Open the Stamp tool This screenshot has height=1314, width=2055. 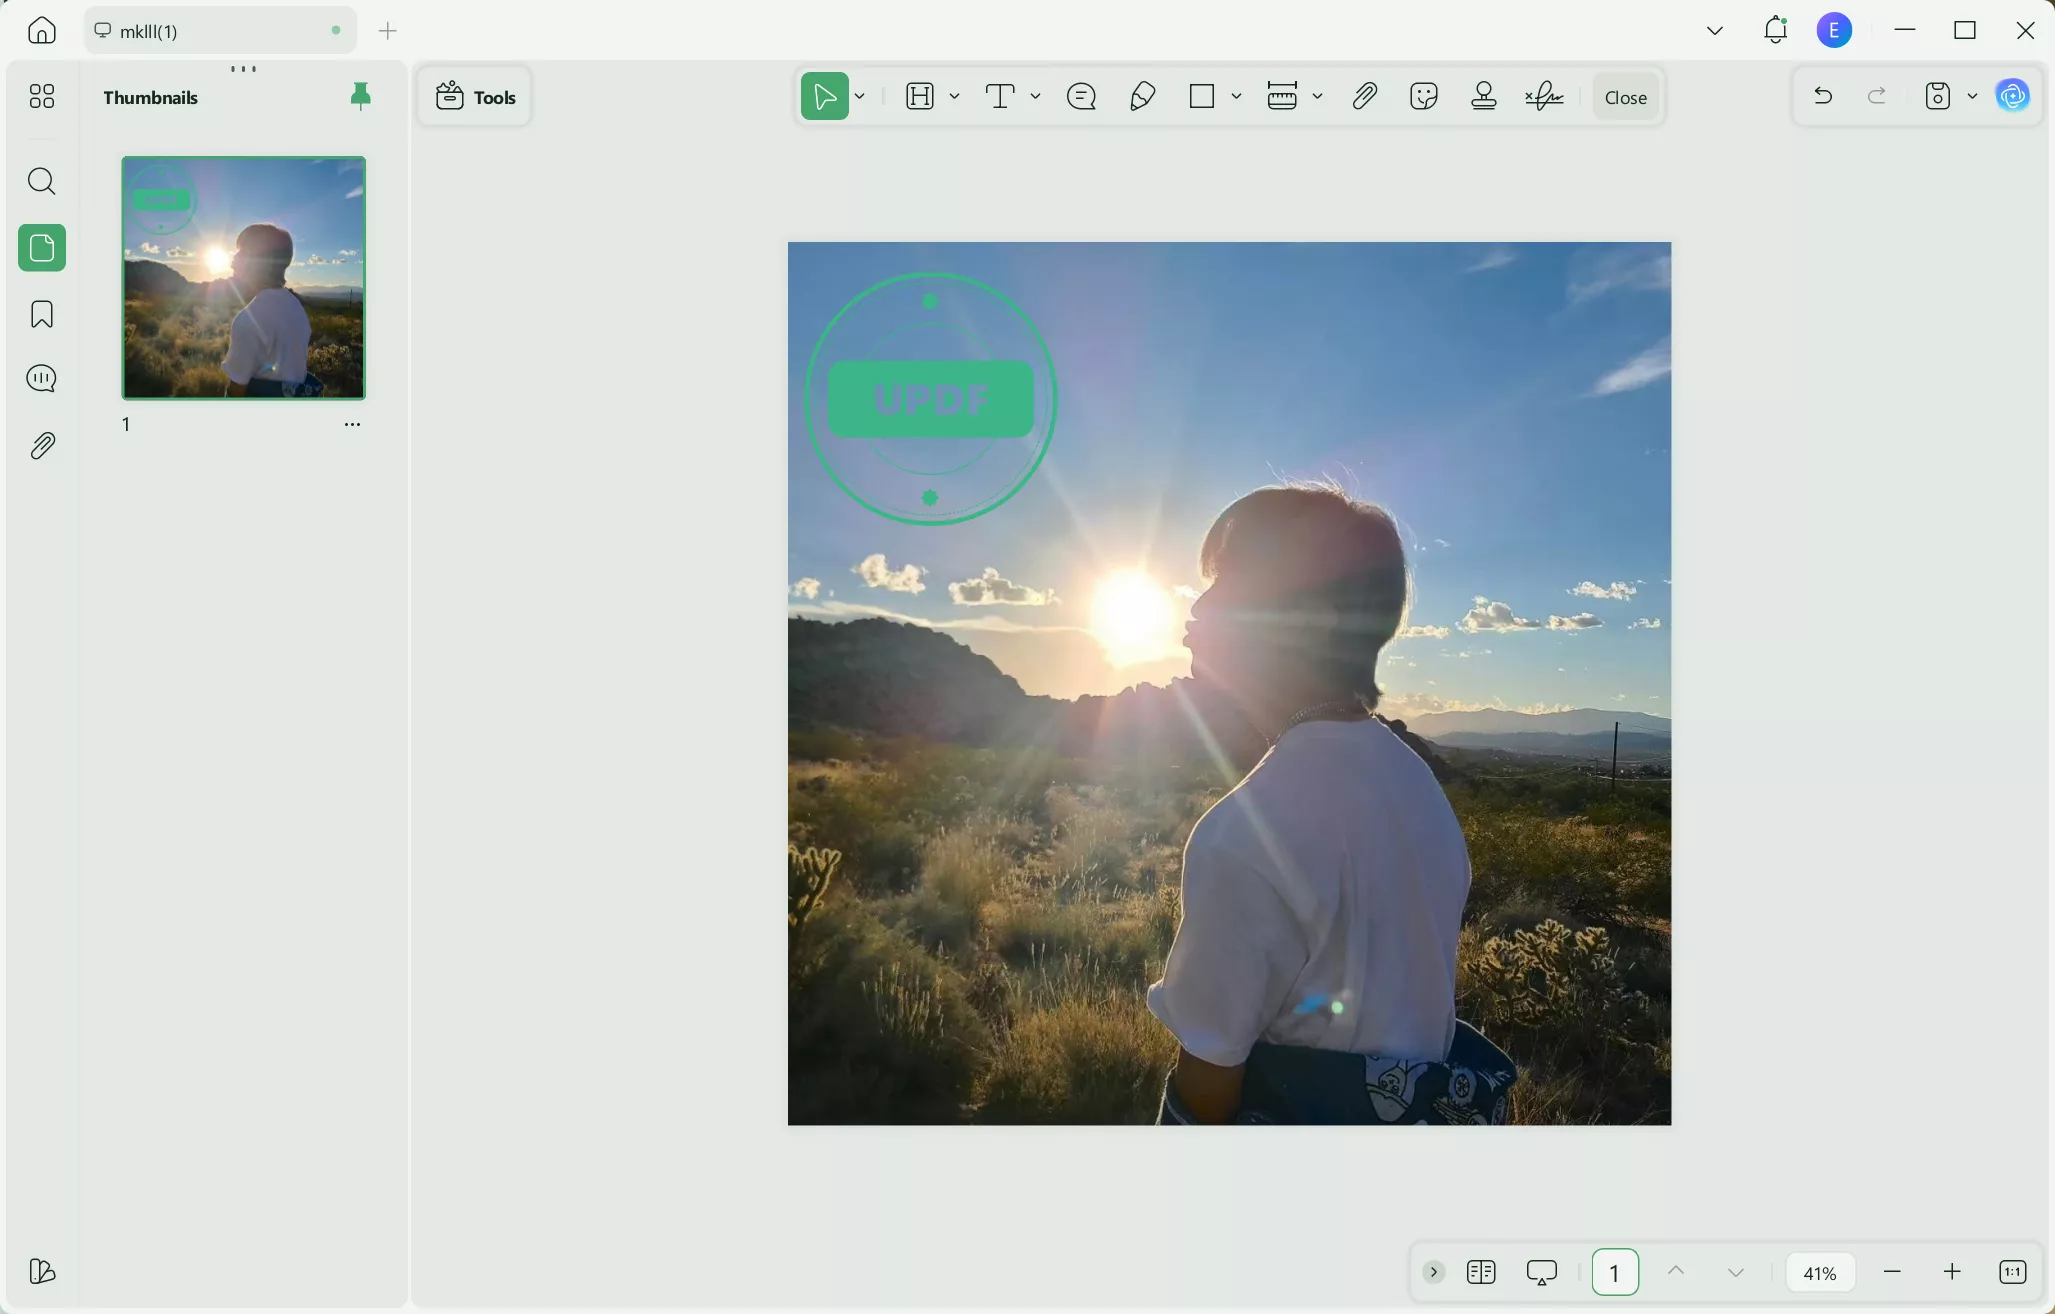tap(1483, 96)
